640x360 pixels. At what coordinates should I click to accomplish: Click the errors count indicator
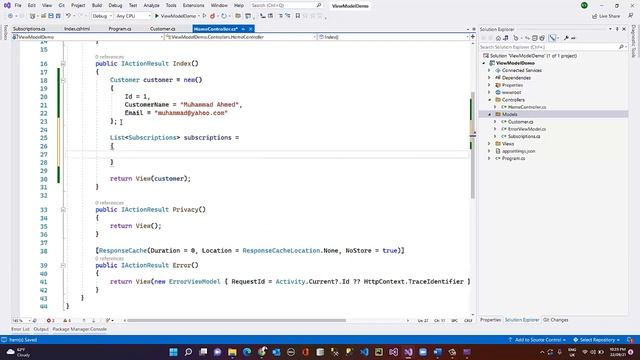[51, 321]
